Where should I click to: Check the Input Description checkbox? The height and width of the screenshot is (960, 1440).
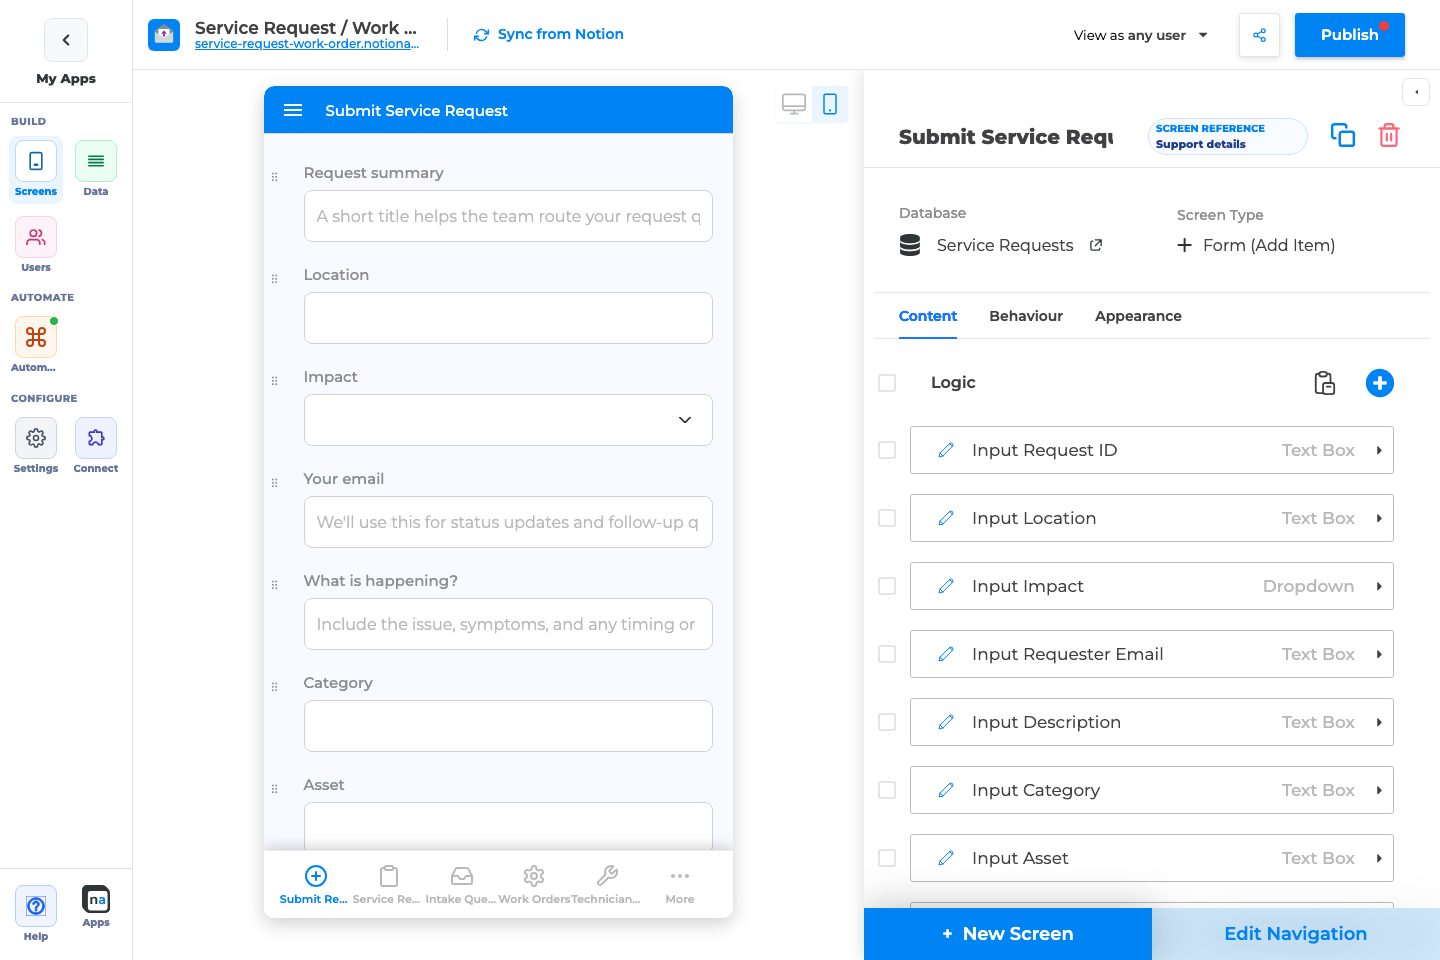click(x=887, y=722)
